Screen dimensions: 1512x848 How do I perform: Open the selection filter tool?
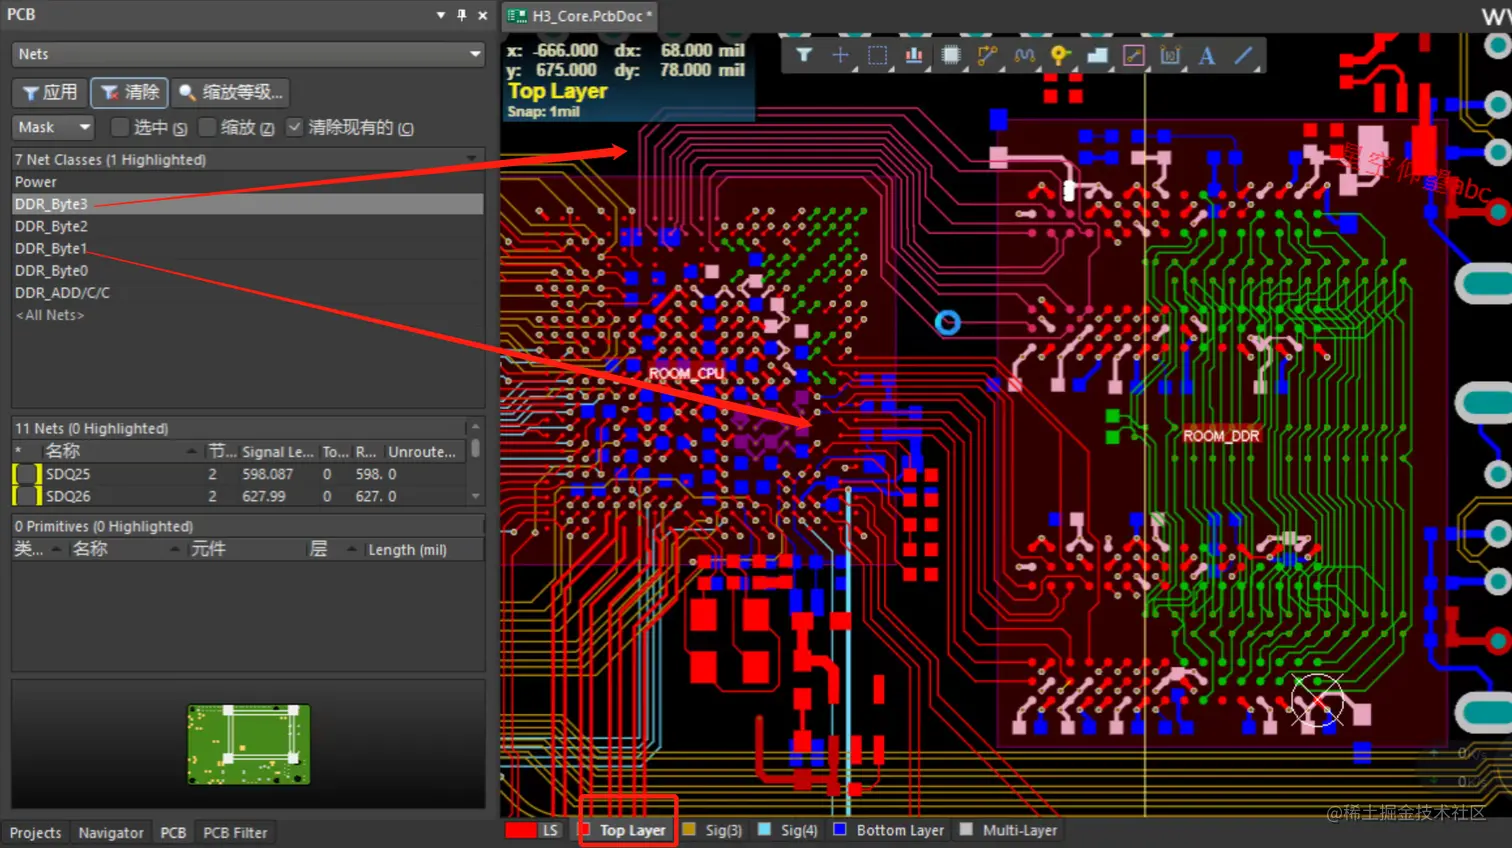(804, 55)
